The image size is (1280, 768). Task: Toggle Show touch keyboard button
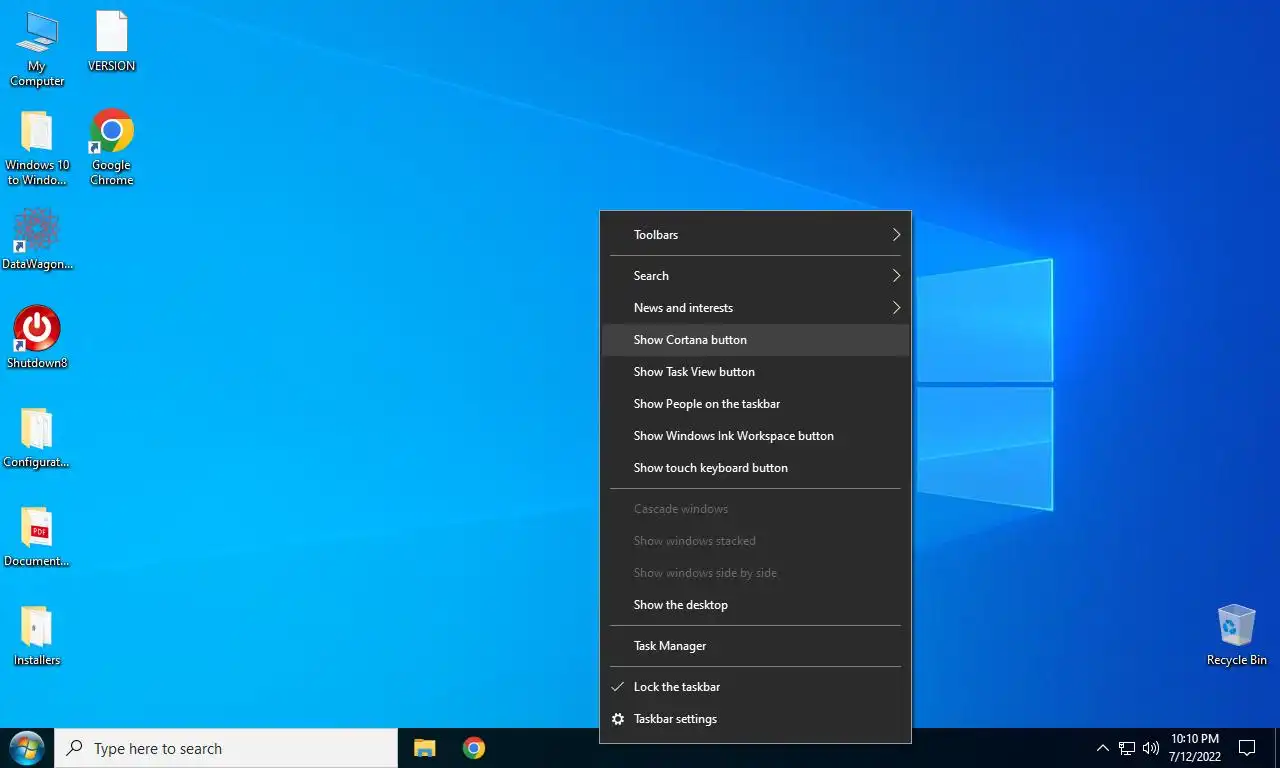point(756,468)
